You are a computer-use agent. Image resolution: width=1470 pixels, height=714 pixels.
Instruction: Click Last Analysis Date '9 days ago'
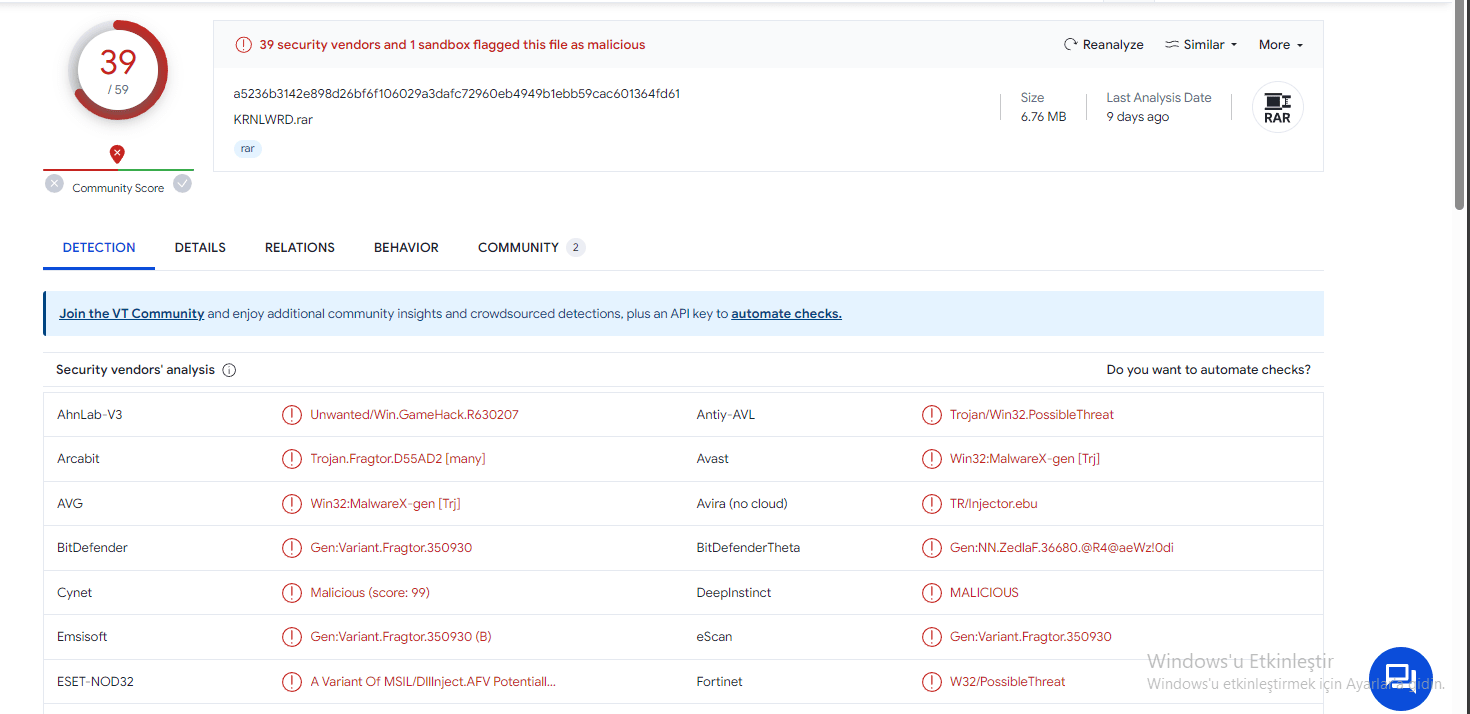(1138, 117)
